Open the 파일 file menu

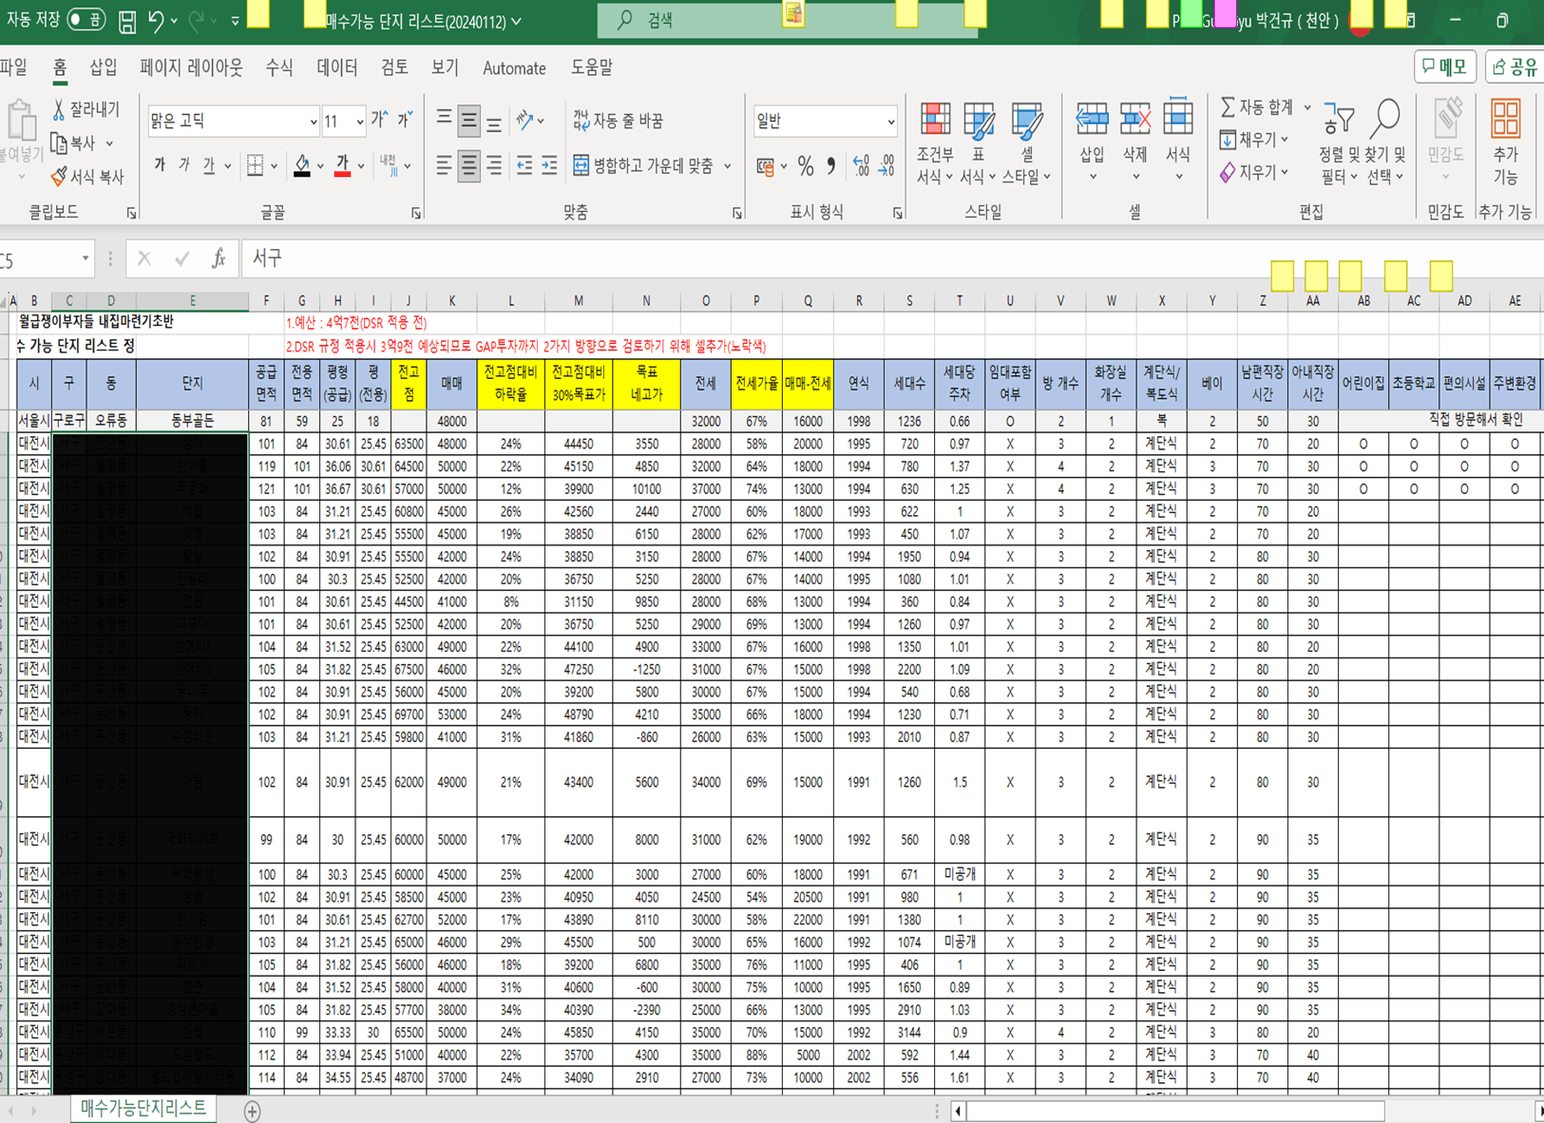[x=13, y=67]
